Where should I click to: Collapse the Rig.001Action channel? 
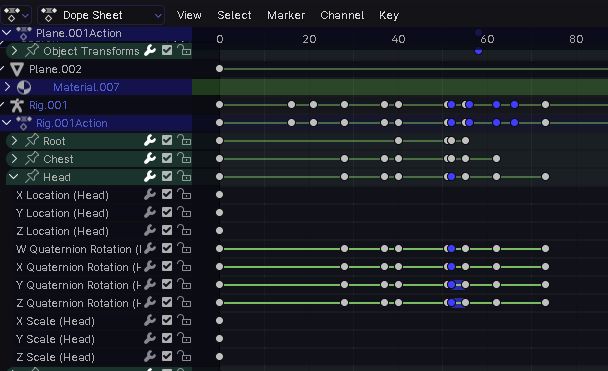pos(7,123)
